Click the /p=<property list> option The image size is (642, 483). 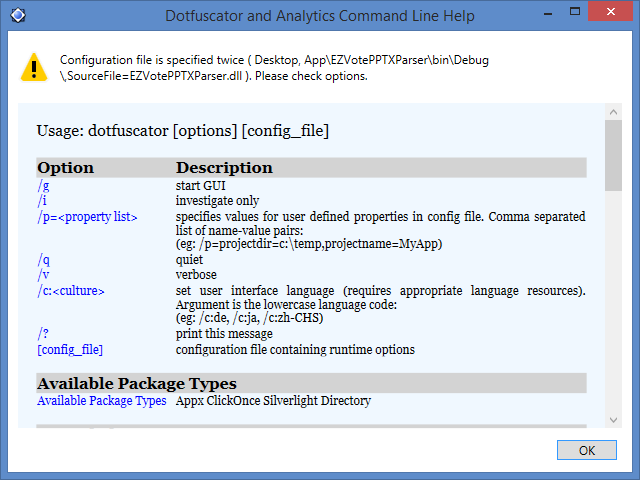point(87,217)
